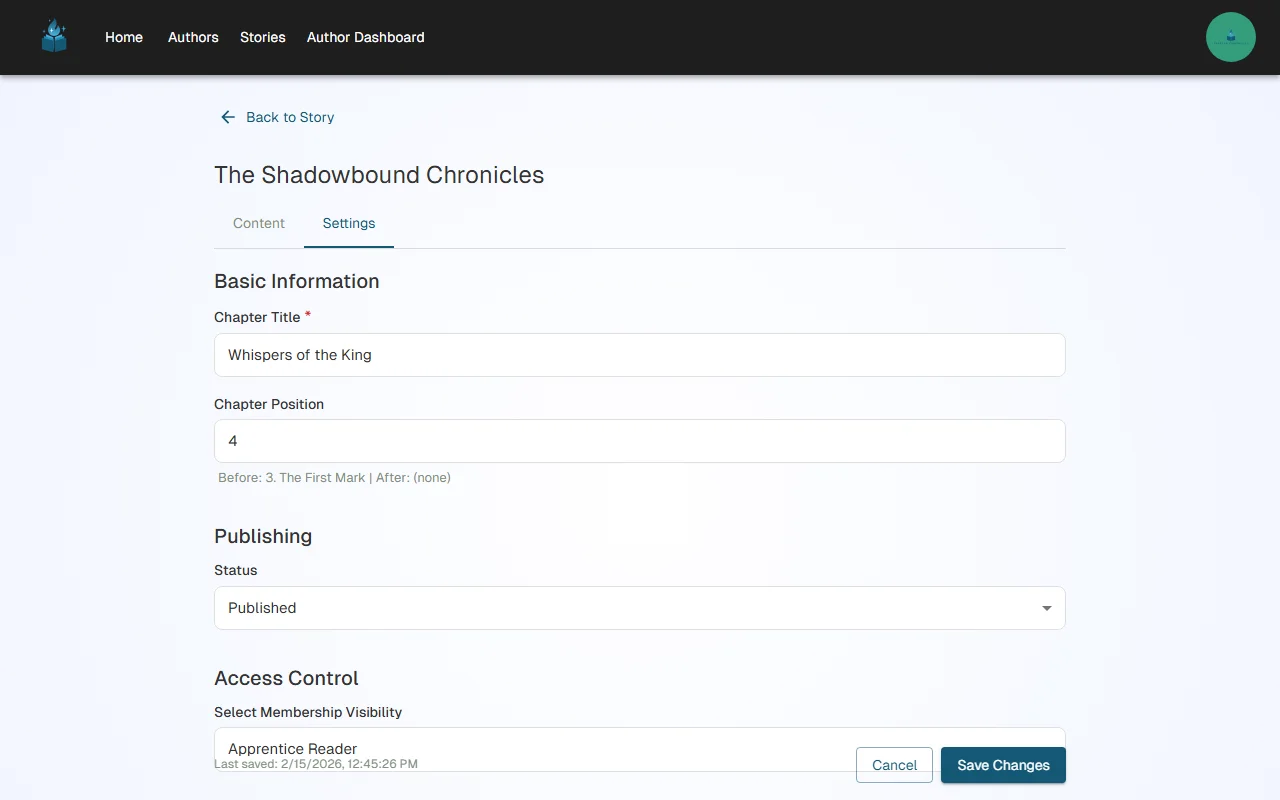Click the Chapter Title input field
Viewport: 1280px width, 800px height.
pos(640,354)
